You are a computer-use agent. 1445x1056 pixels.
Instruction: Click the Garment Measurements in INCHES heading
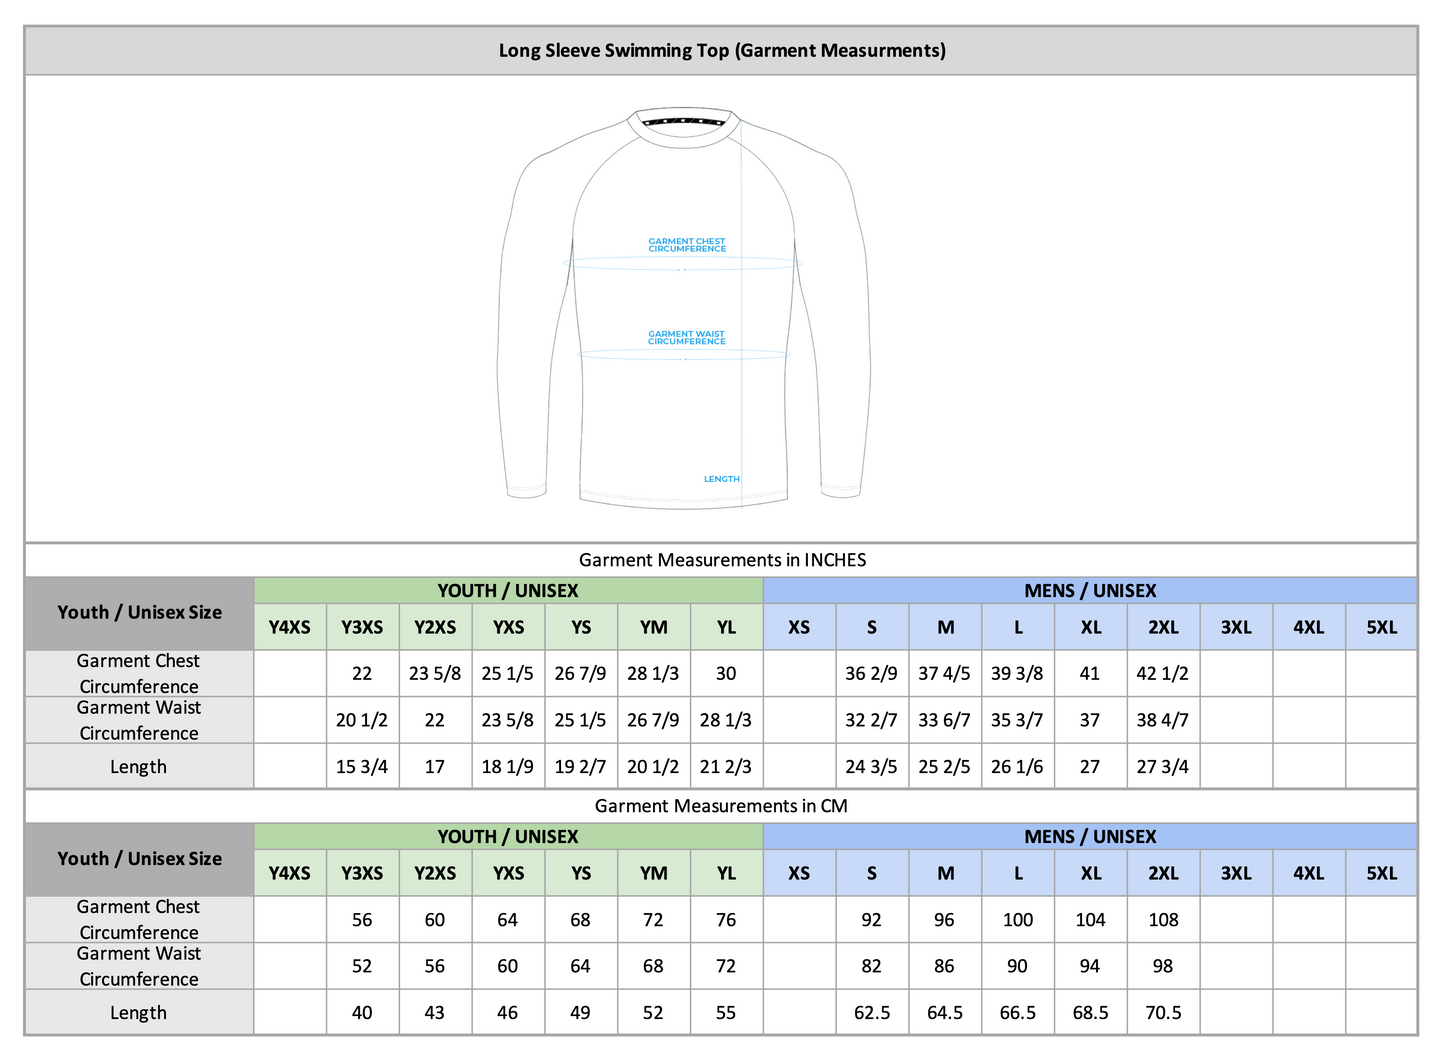(x=722, y=560)
